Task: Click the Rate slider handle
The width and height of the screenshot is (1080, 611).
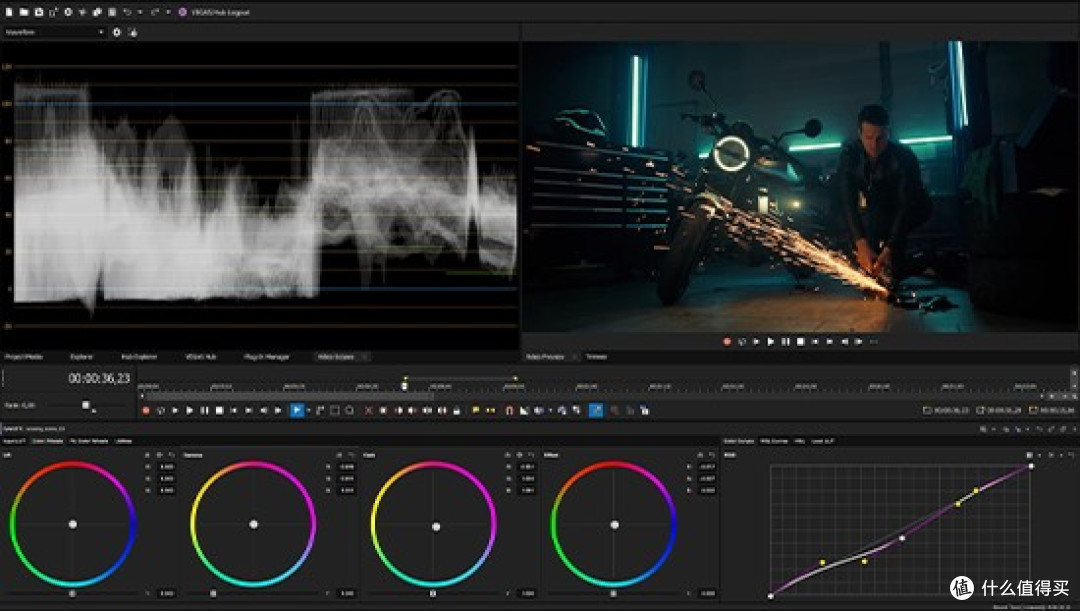Action: (x=85, y=405)
